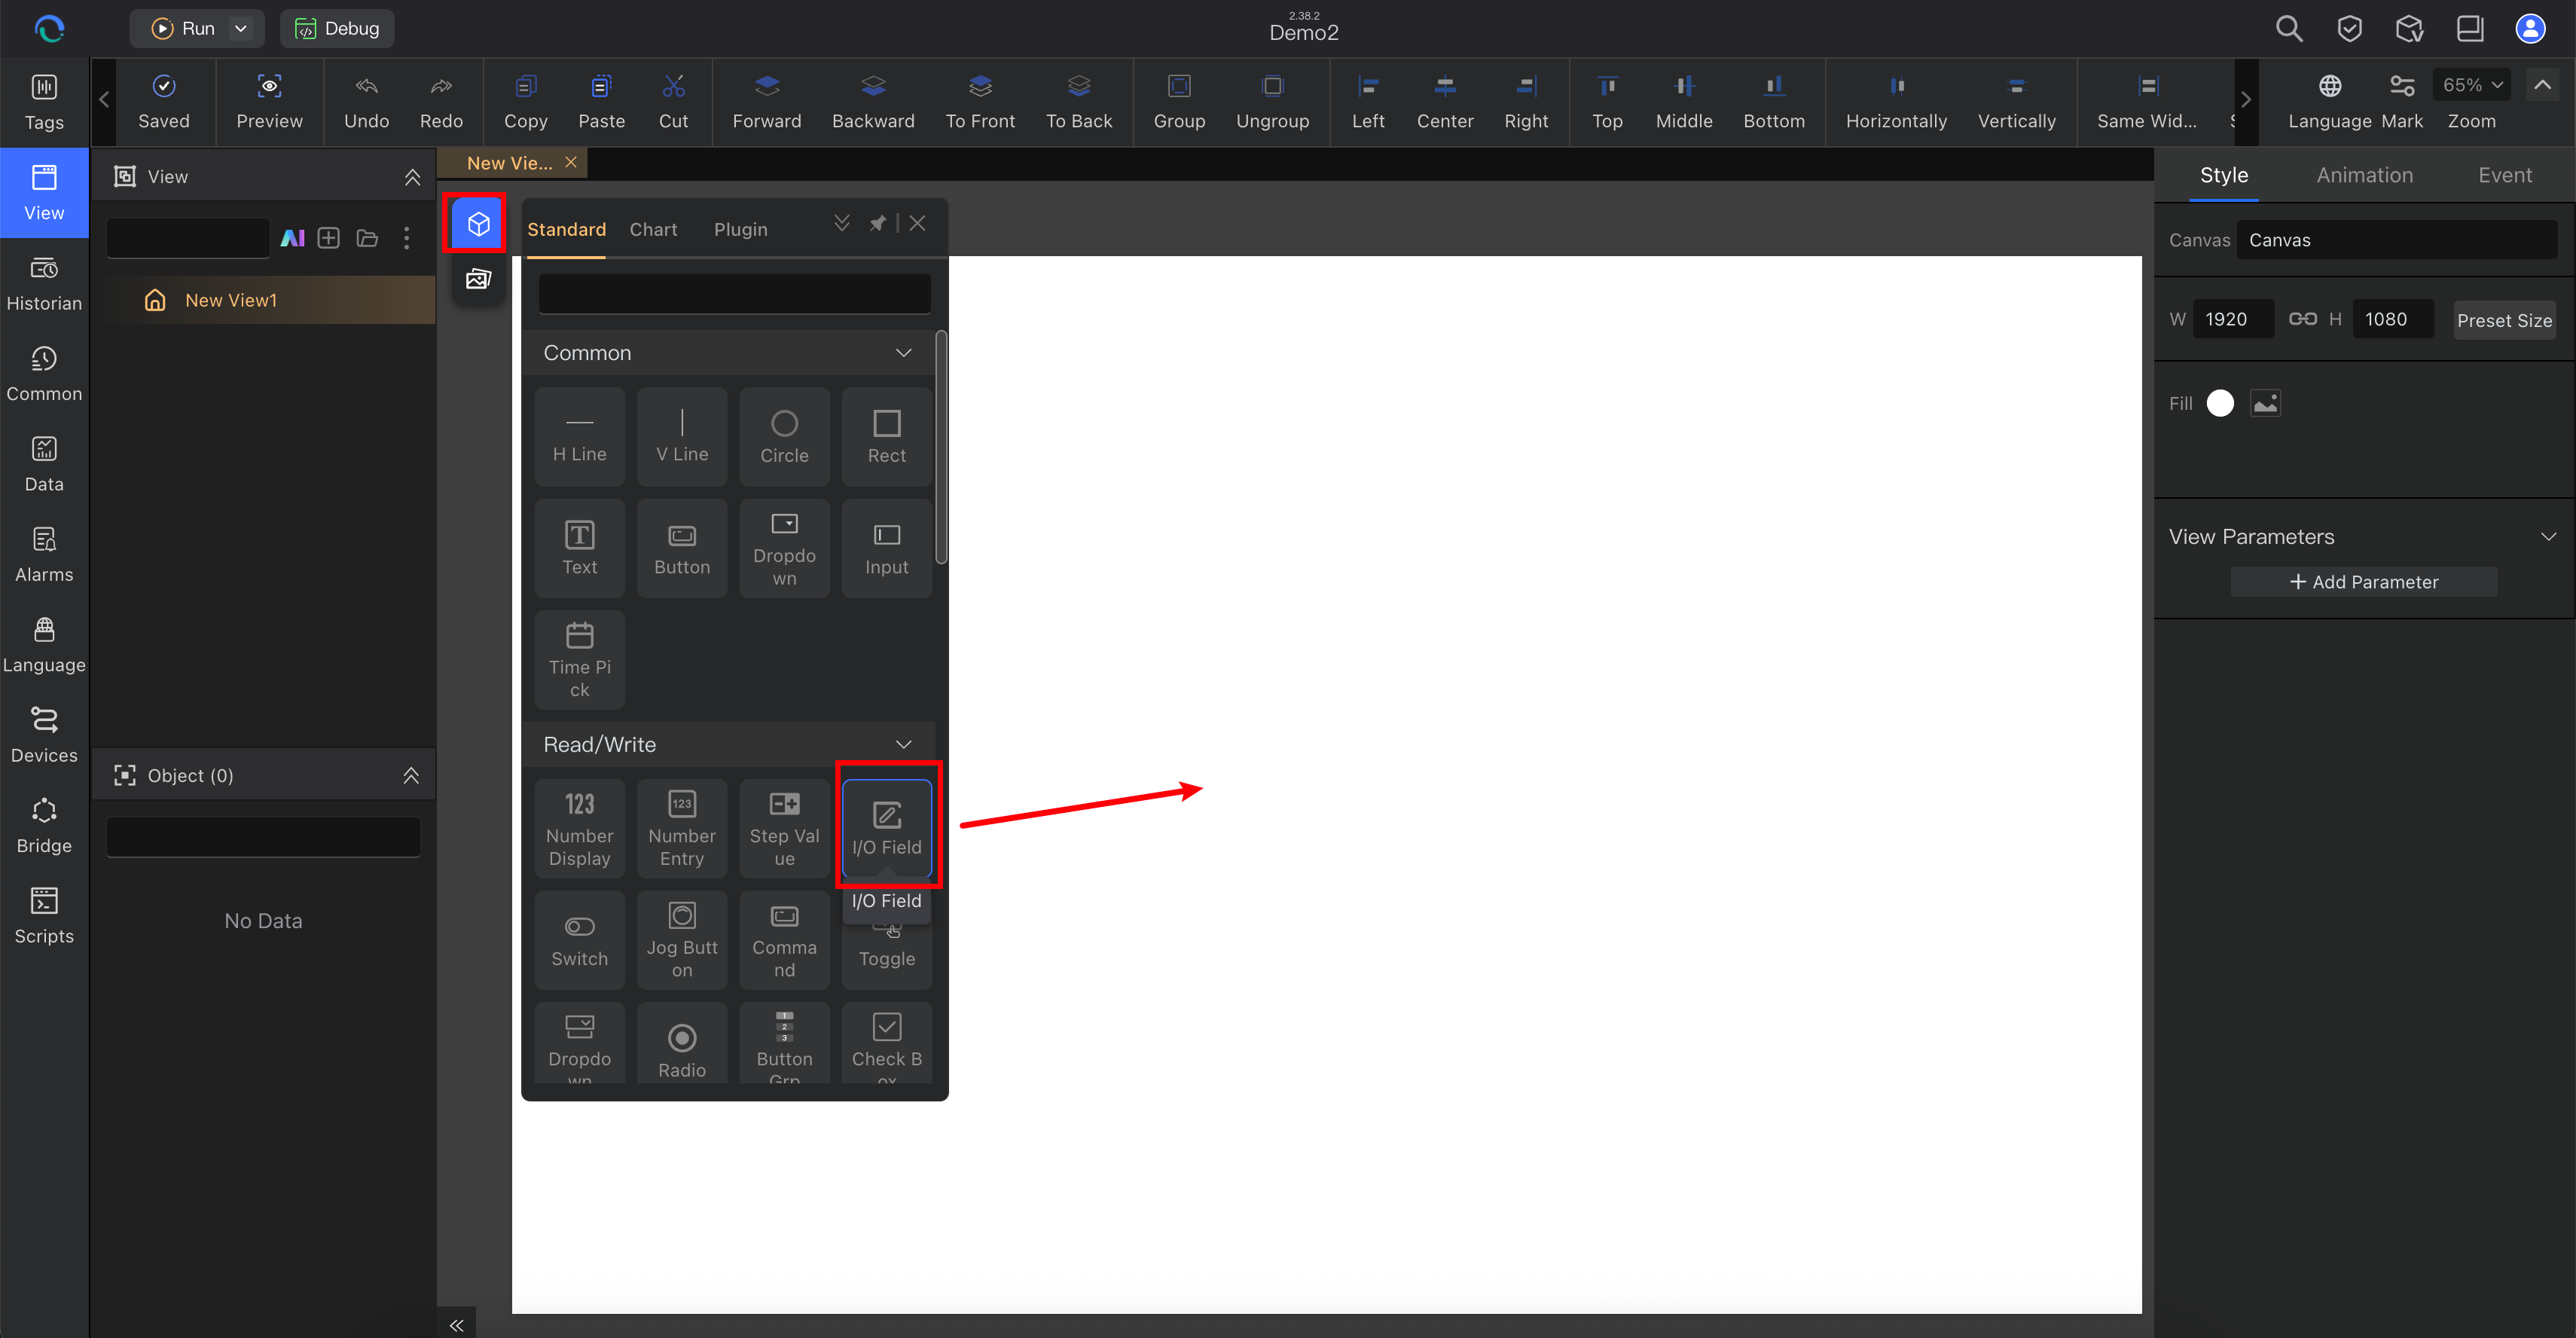Click the Debug button
Viewport: 2576px width, 1338px height.
pyautogui.click(x=337, y=28)
